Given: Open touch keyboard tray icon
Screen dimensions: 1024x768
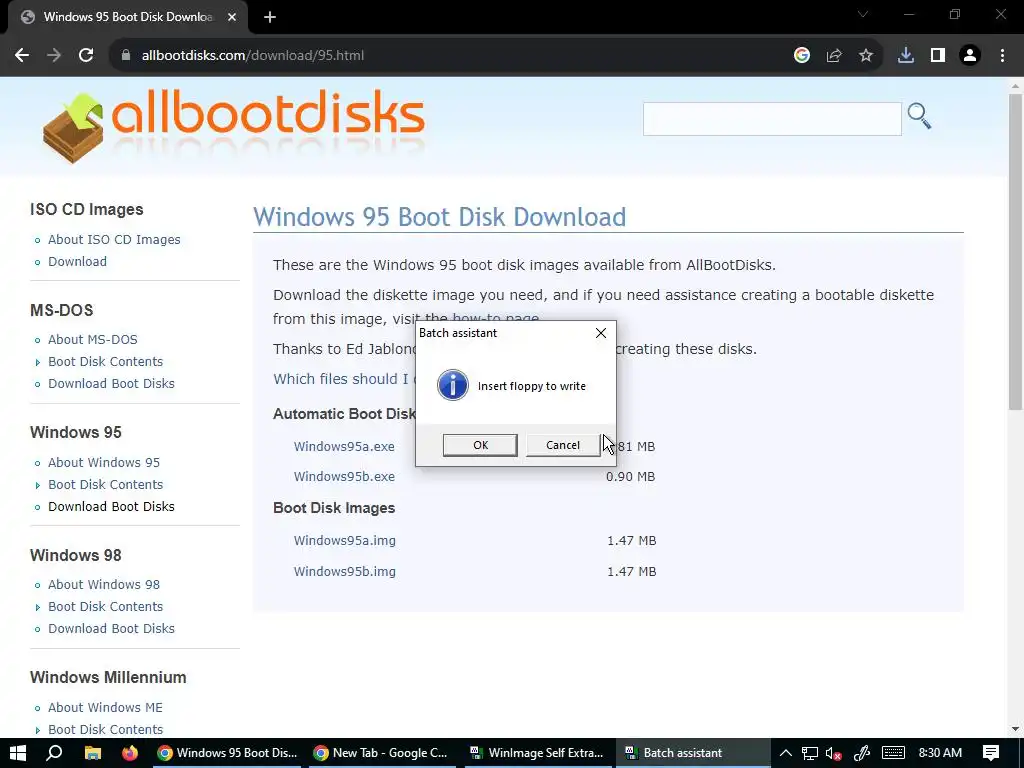Looking at the screenshot, I should pos(893,753).
